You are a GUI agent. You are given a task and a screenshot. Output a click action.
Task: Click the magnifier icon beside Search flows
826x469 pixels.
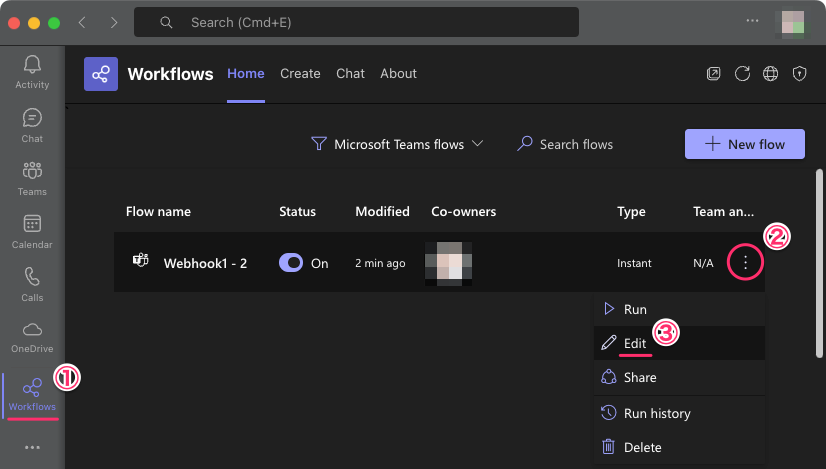[524, 143]
